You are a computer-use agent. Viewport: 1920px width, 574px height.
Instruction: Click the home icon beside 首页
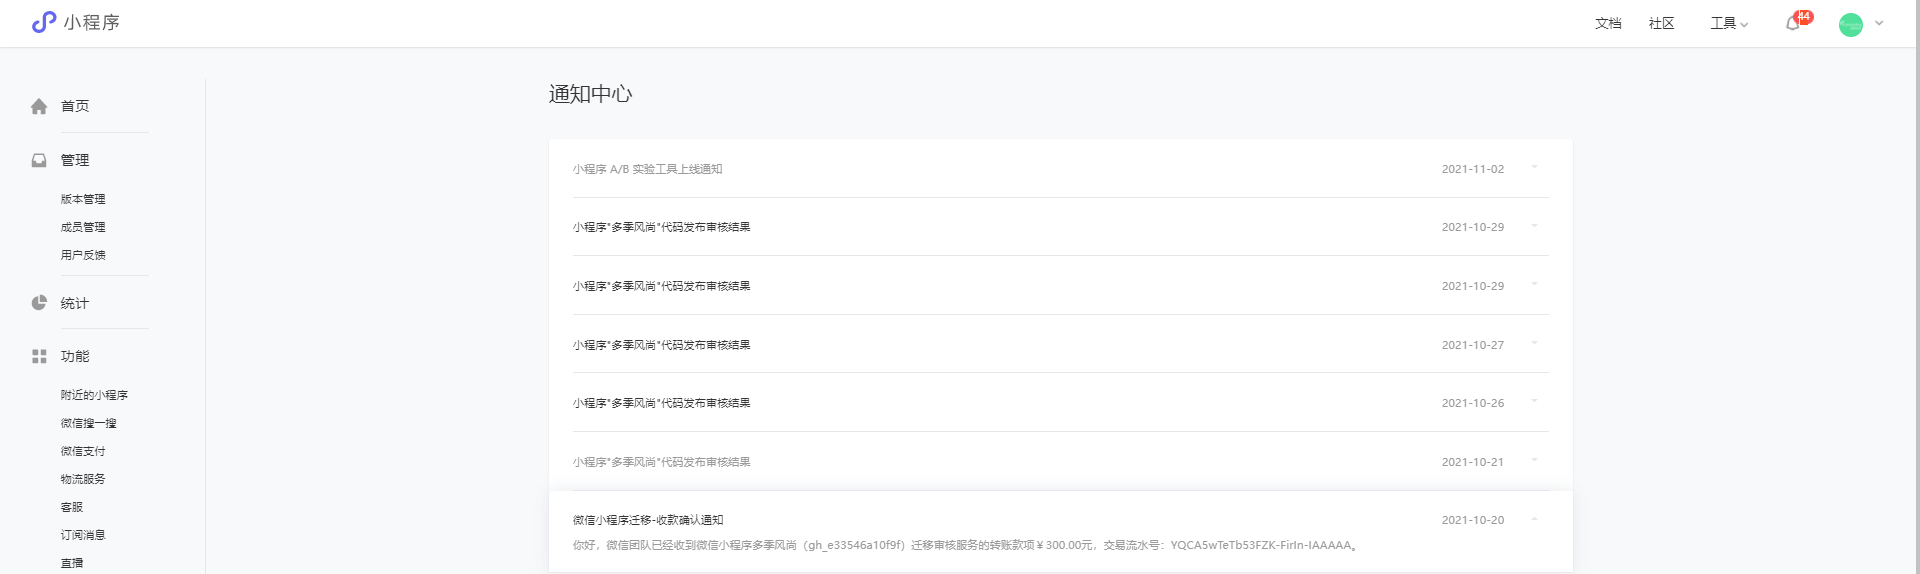click(x=39, y=106)
